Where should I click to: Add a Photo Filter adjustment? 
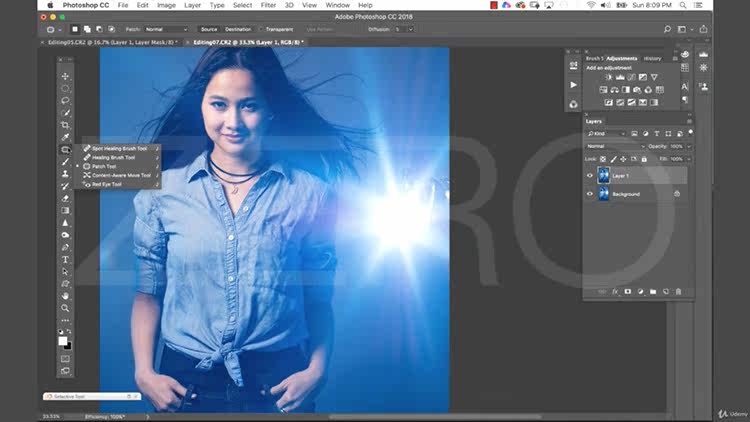(x=637, y=89)
